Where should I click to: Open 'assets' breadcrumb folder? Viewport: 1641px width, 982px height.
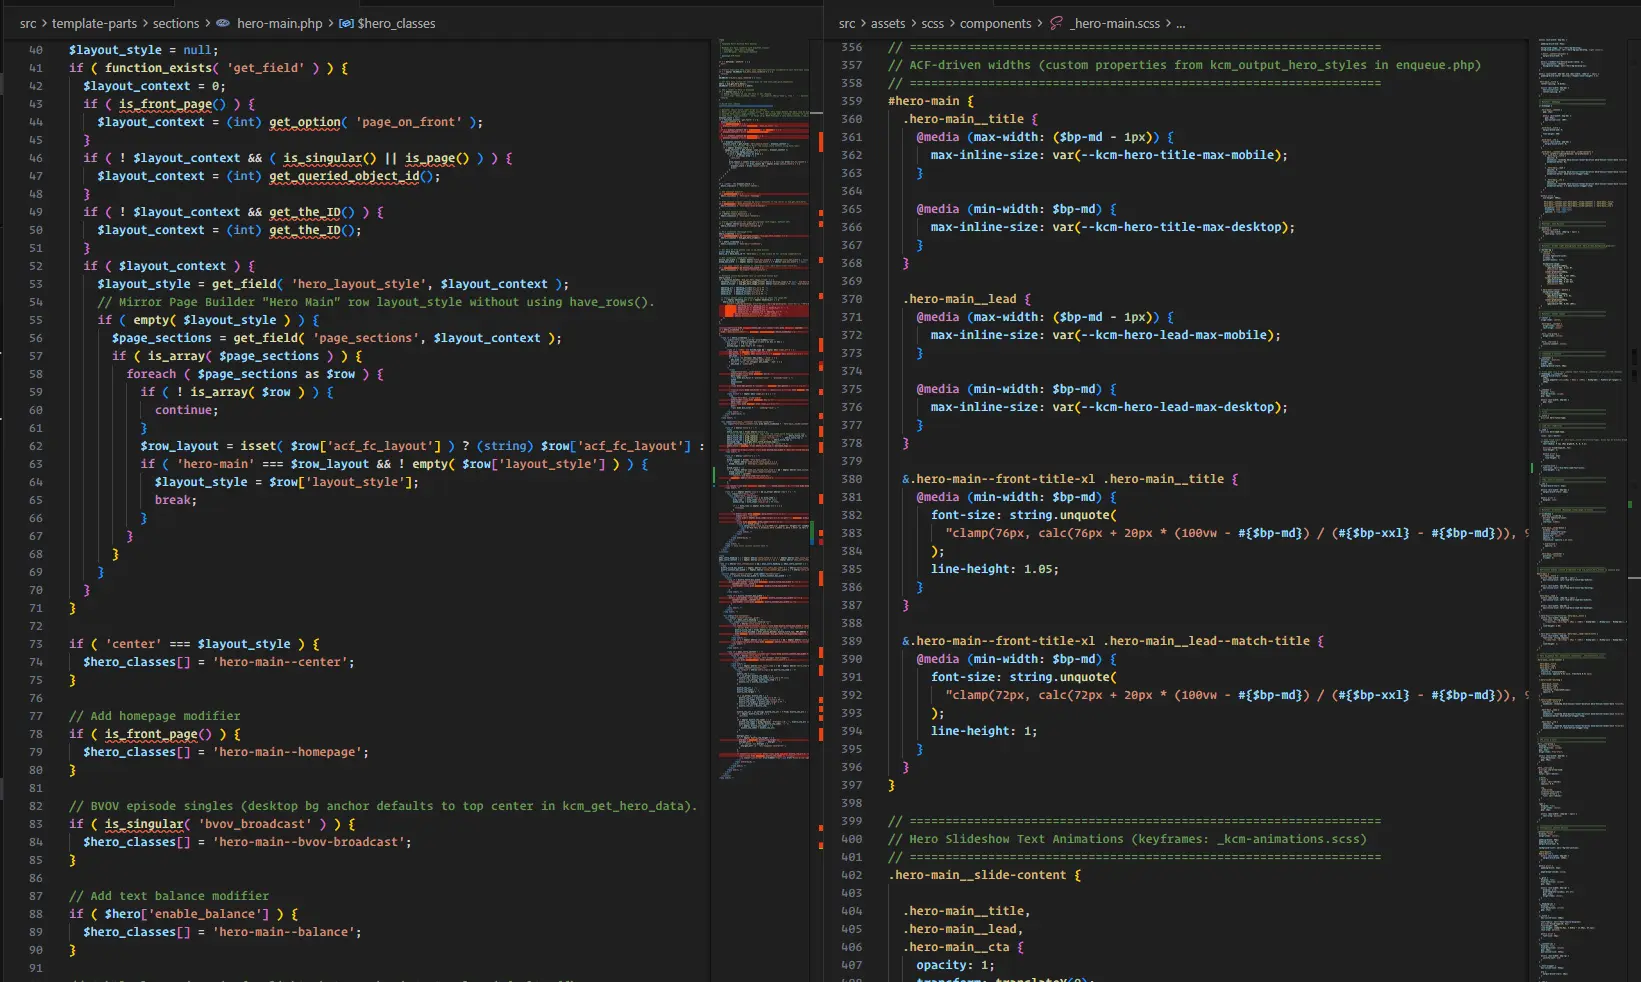tap(888, 23)
